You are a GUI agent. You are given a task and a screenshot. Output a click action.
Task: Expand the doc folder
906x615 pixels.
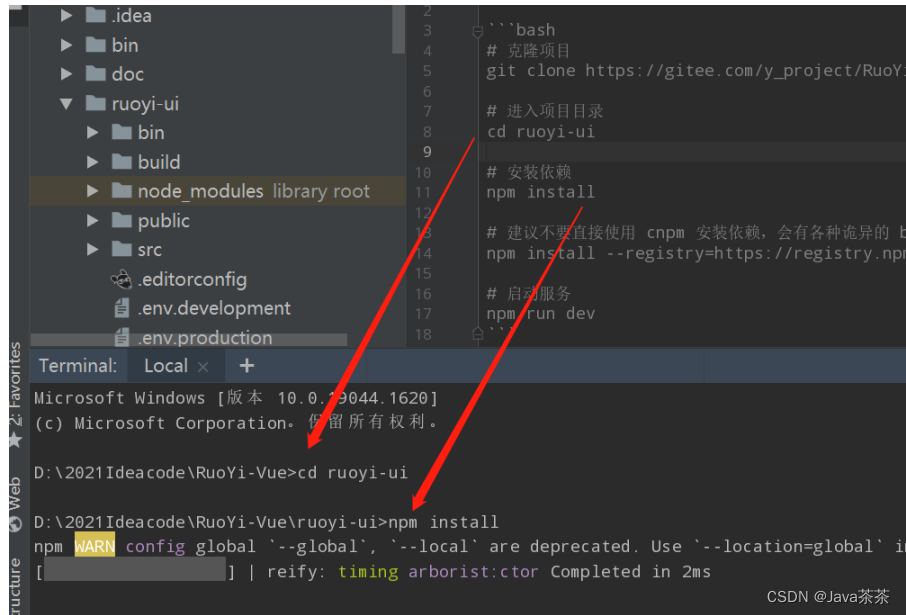66,73
